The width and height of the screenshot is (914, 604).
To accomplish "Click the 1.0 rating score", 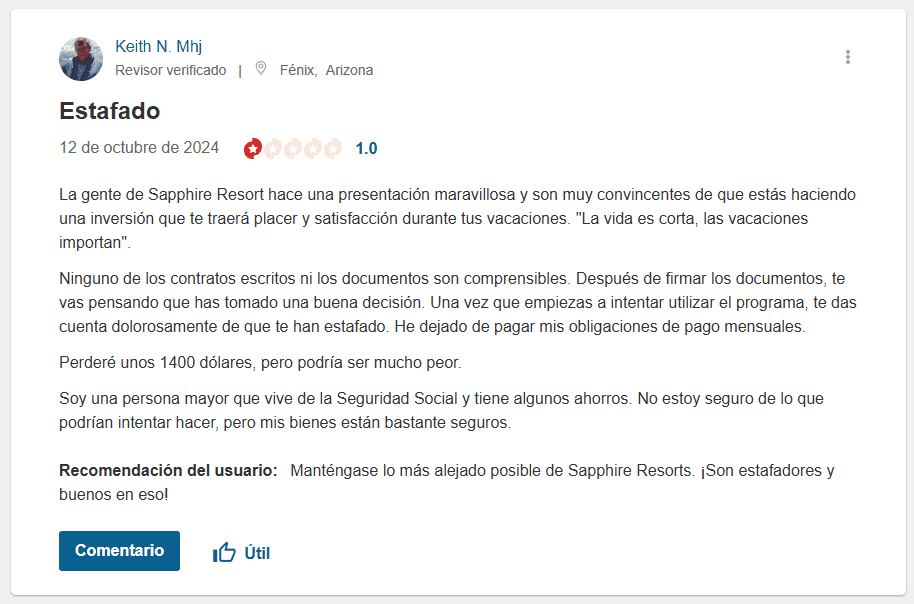I will pos(366,149).
